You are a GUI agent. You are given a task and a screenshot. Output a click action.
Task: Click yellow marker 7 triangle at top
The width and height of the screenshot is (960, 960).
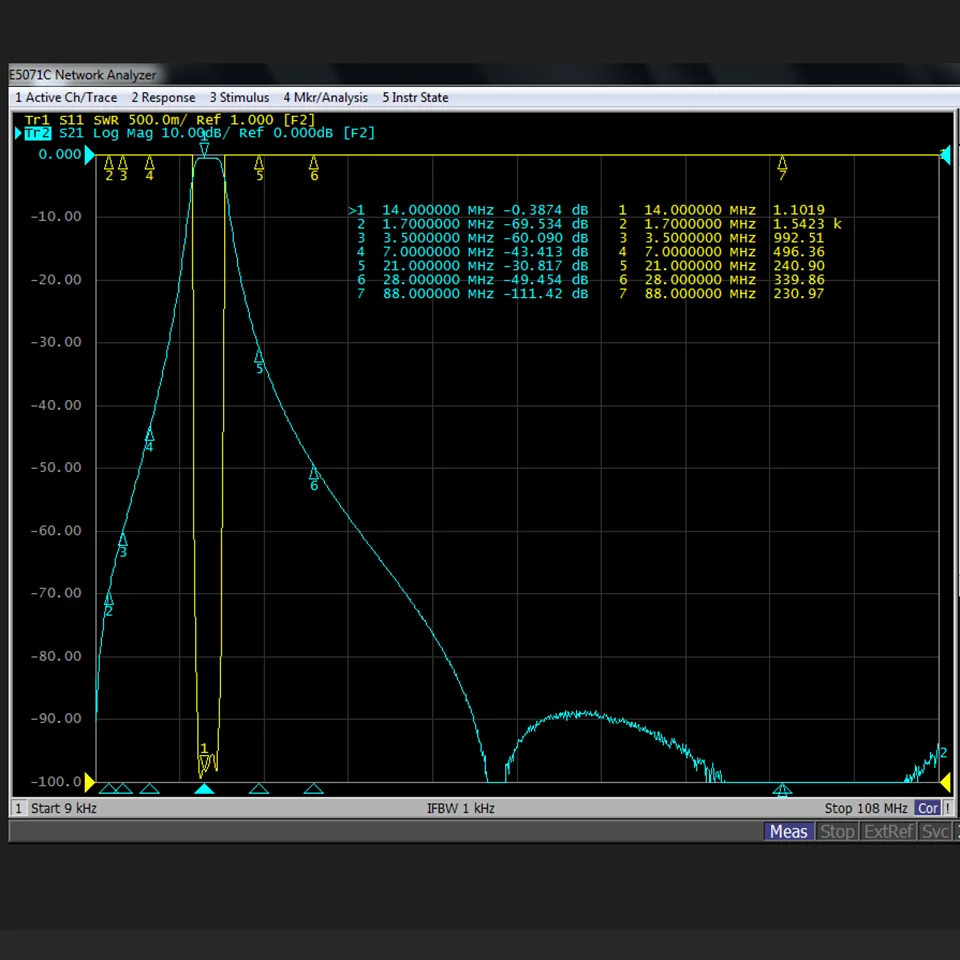[x=782, y=163]
